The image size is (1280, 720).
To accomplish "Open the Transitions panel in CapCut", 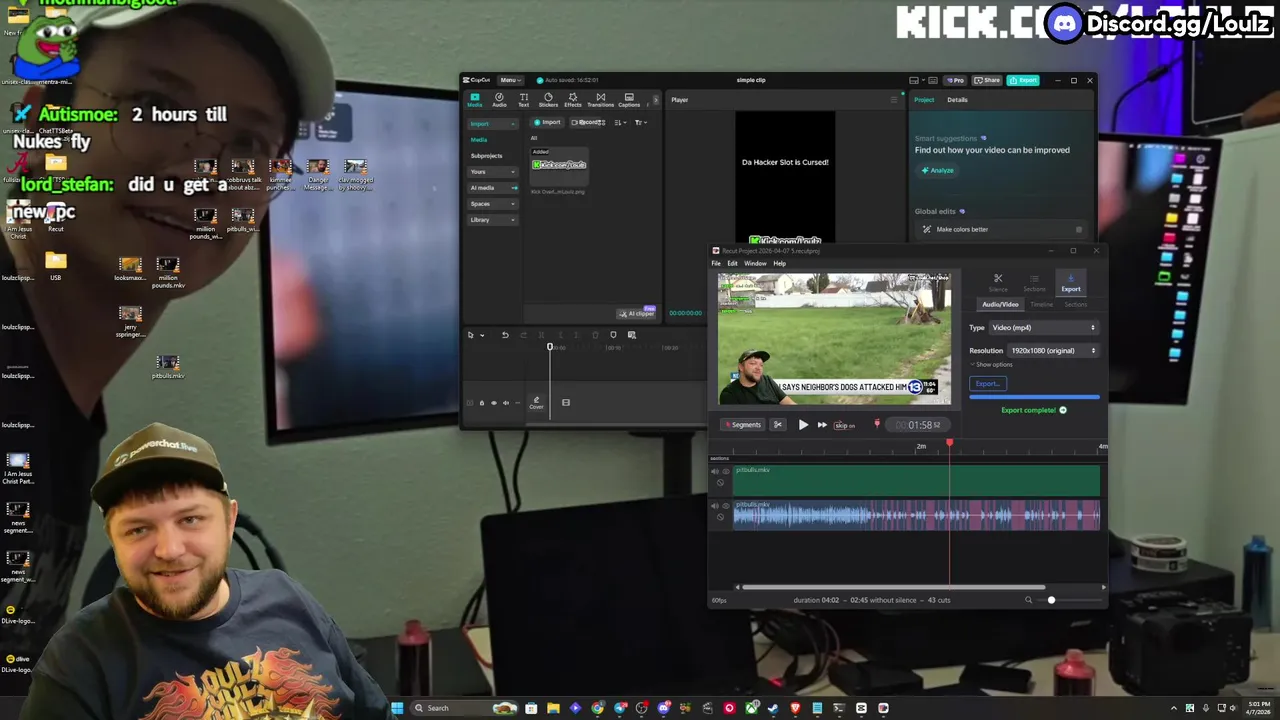I will (600, 100).
